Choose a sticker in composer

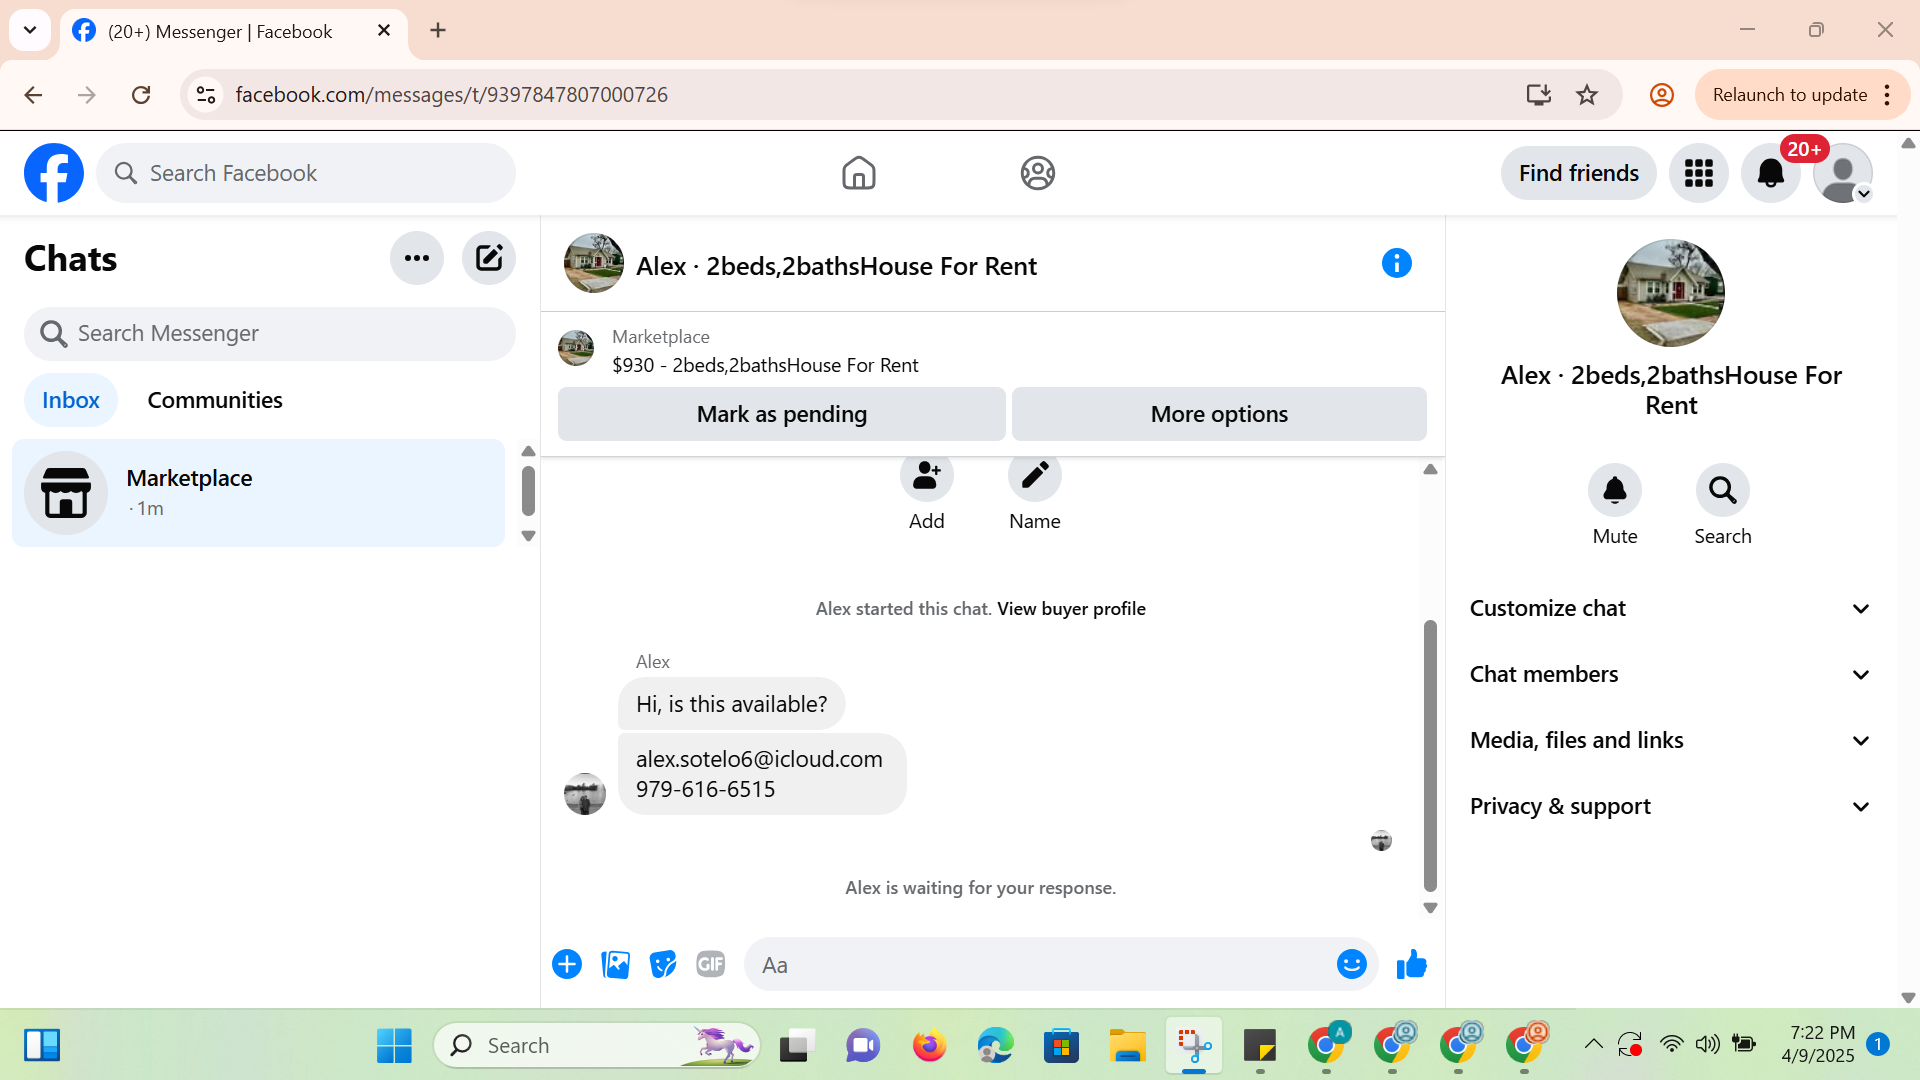[x=663, y=964]
